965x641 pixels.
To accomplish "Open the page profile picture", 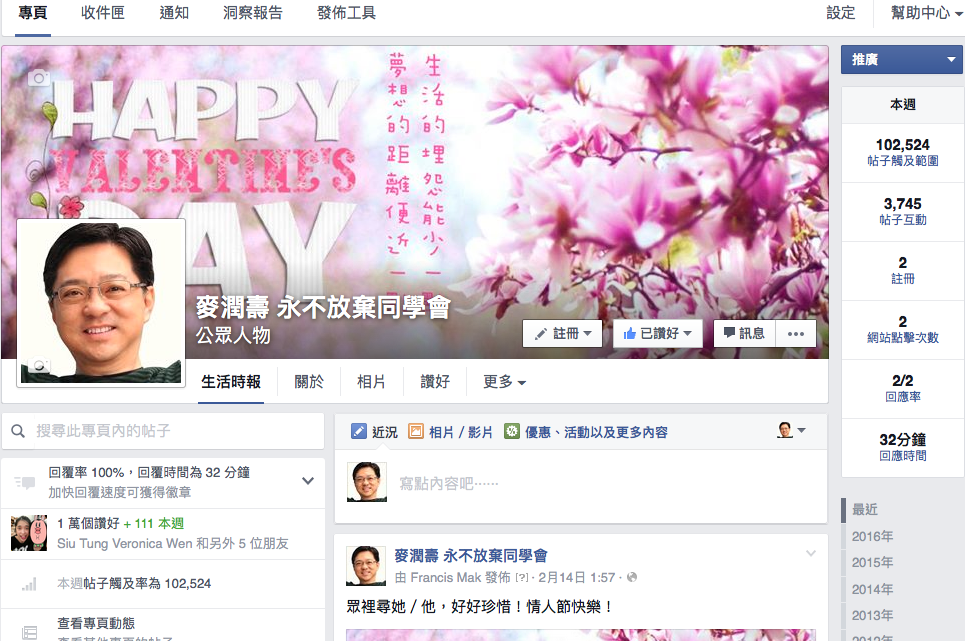I will click(x=101, y=303).
